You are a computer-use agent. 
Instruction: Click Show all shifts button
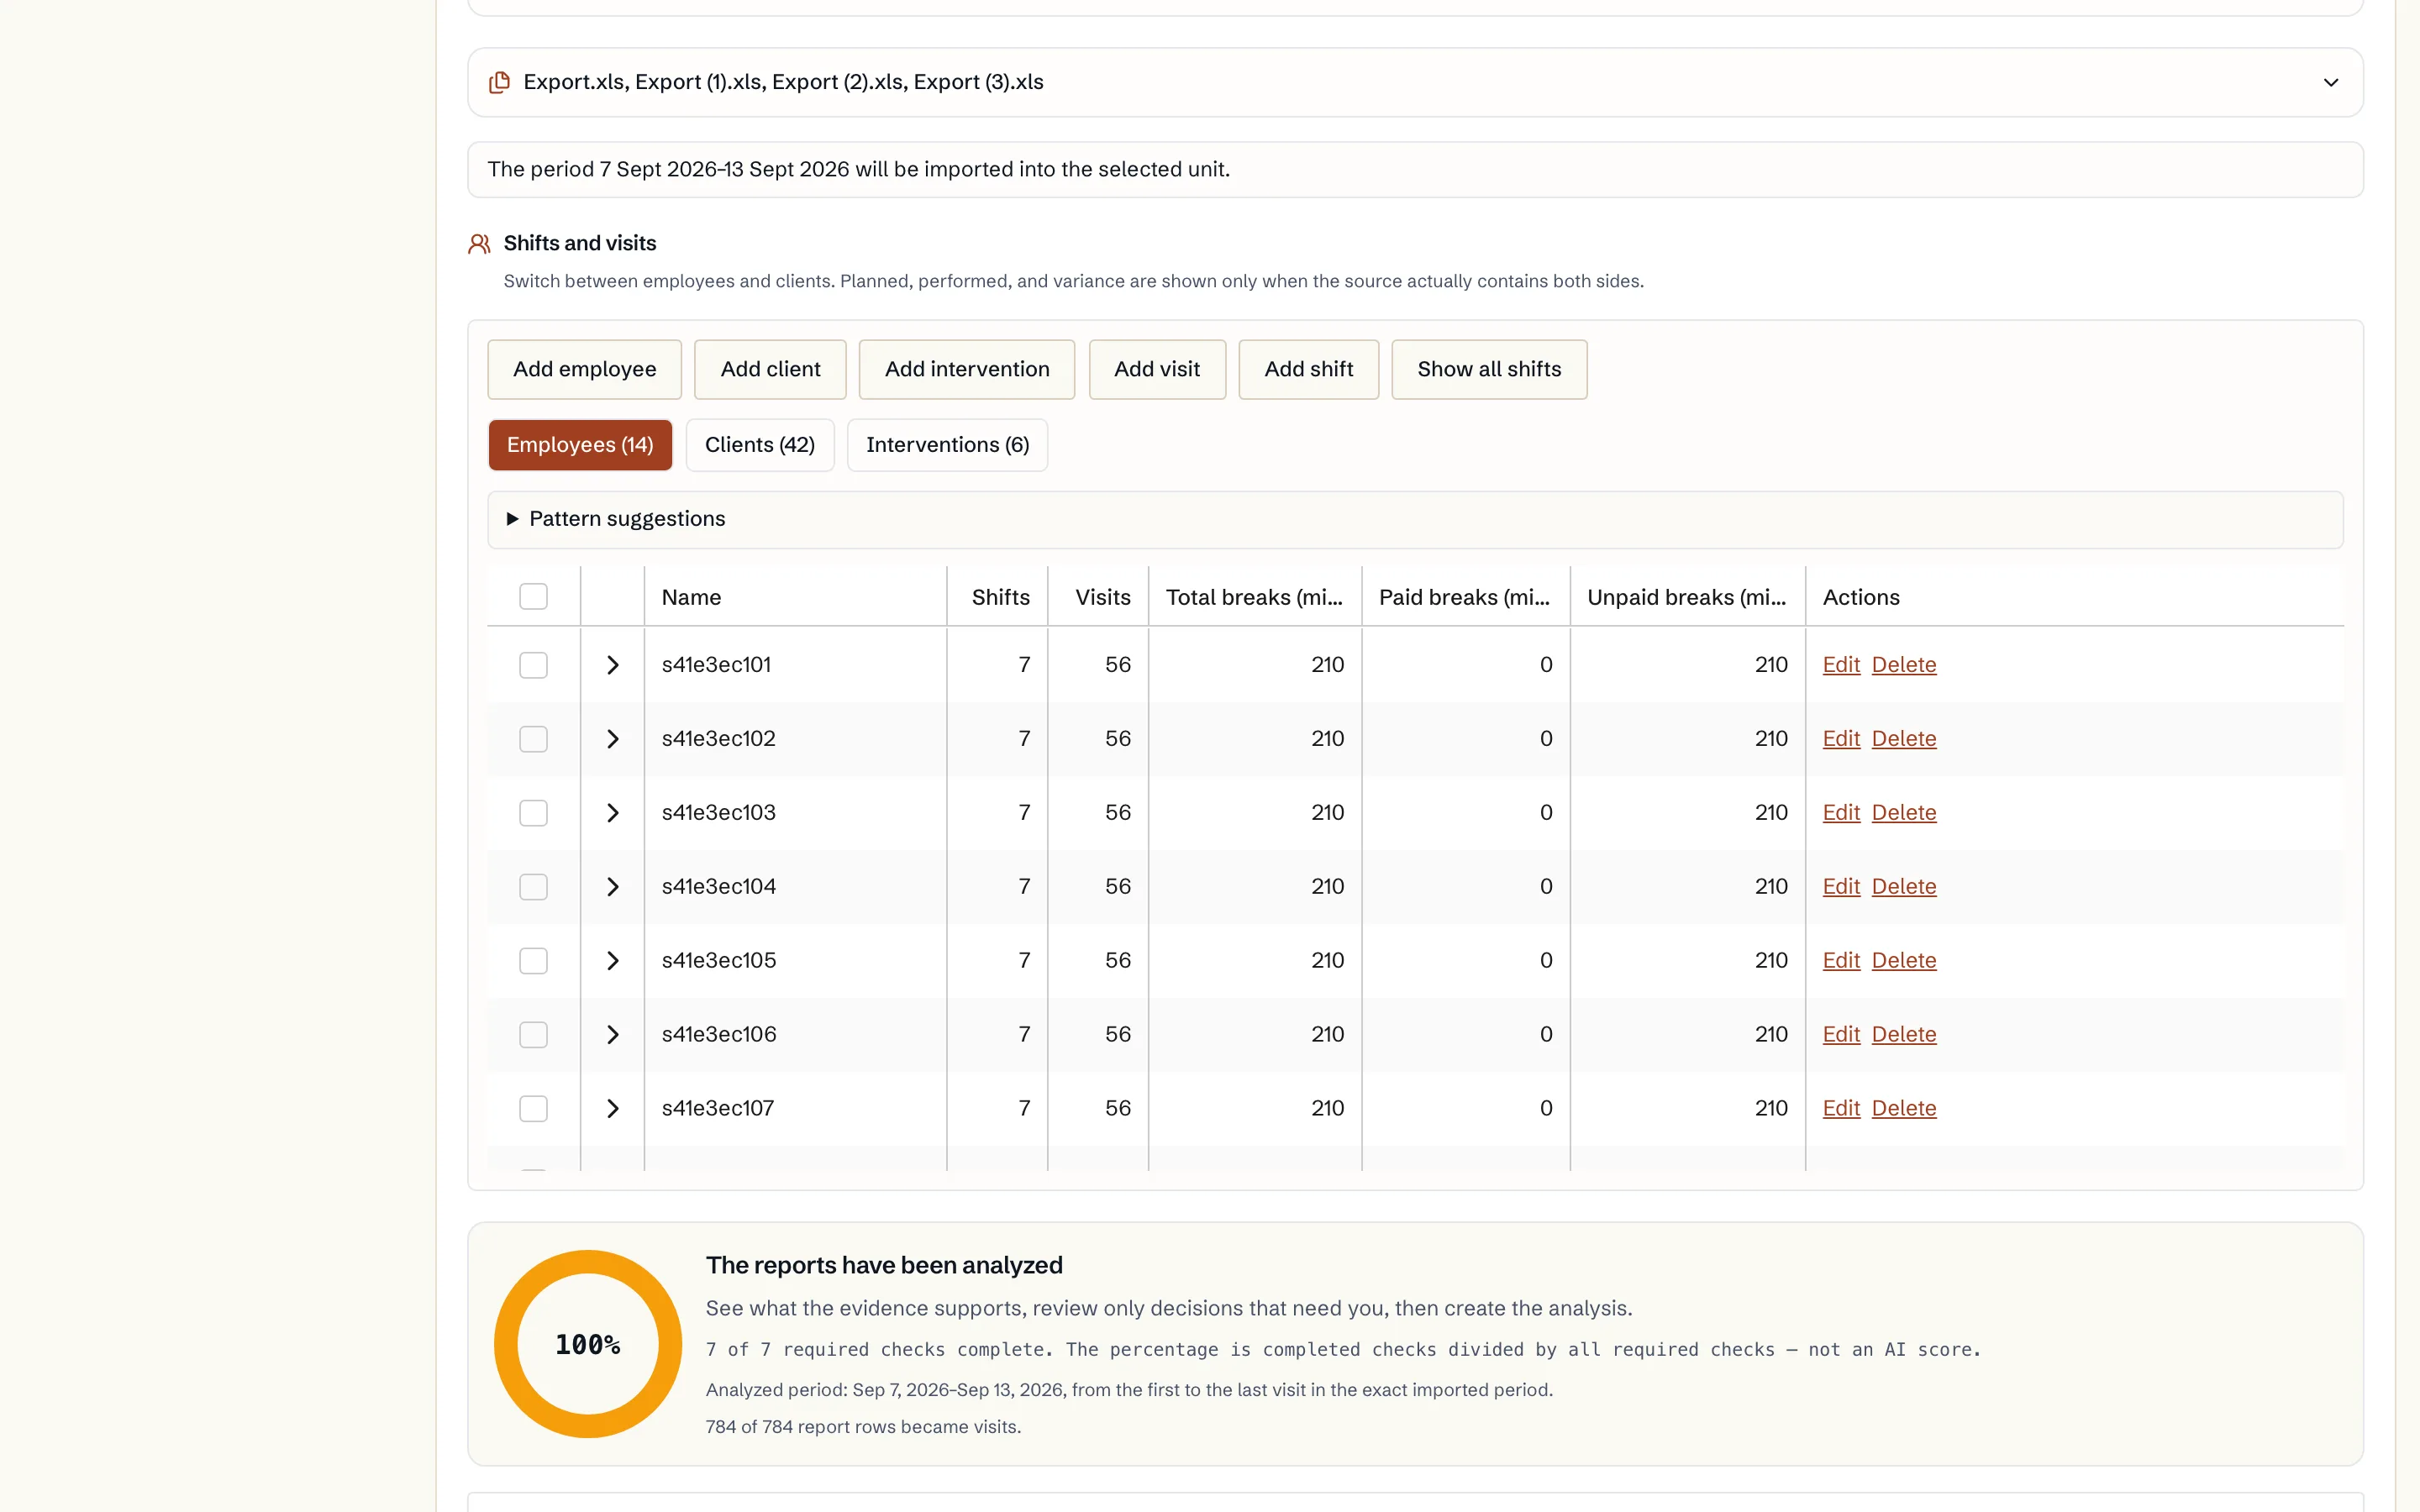pos(1489,369)
